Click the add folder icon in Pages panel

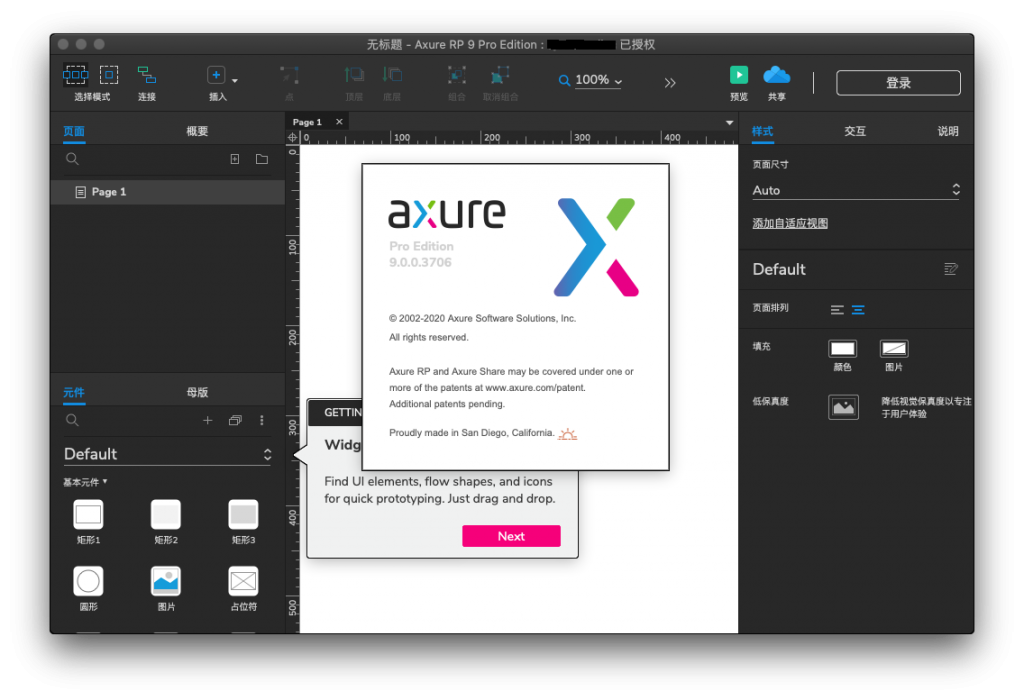[x=262, y=159]
